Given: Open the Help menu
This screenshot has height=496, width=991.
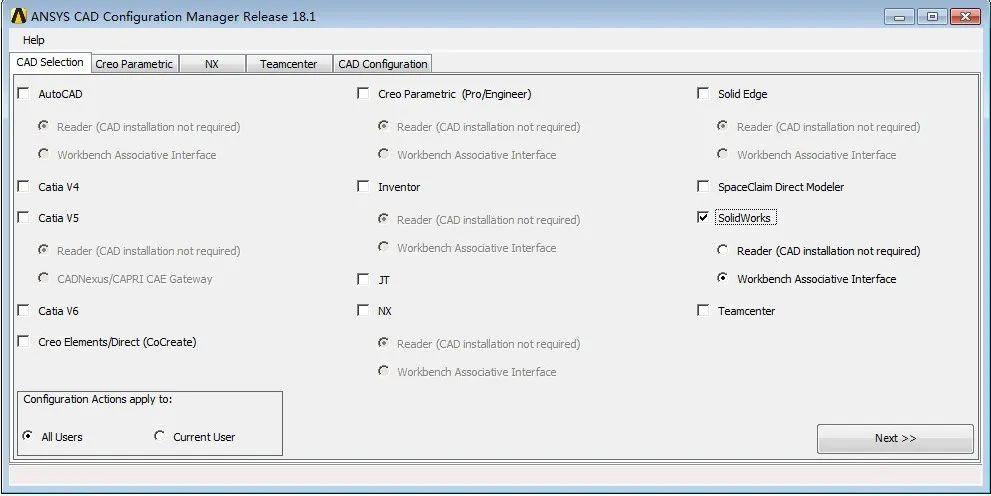Looking at the screenshot, I should [33, 40].
